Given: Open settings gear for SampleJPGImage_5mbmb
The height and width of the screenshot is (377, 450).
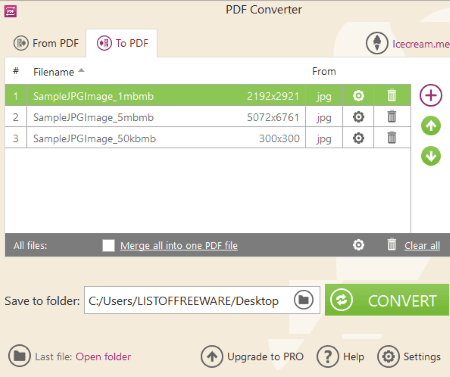Looking at the screenshot, I should [x=358, y=117].
